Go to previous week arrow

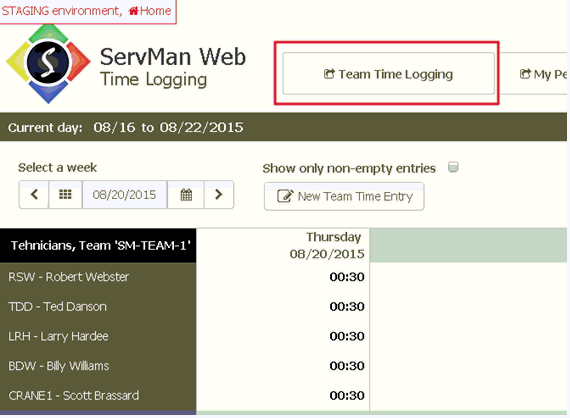[34, 194]
